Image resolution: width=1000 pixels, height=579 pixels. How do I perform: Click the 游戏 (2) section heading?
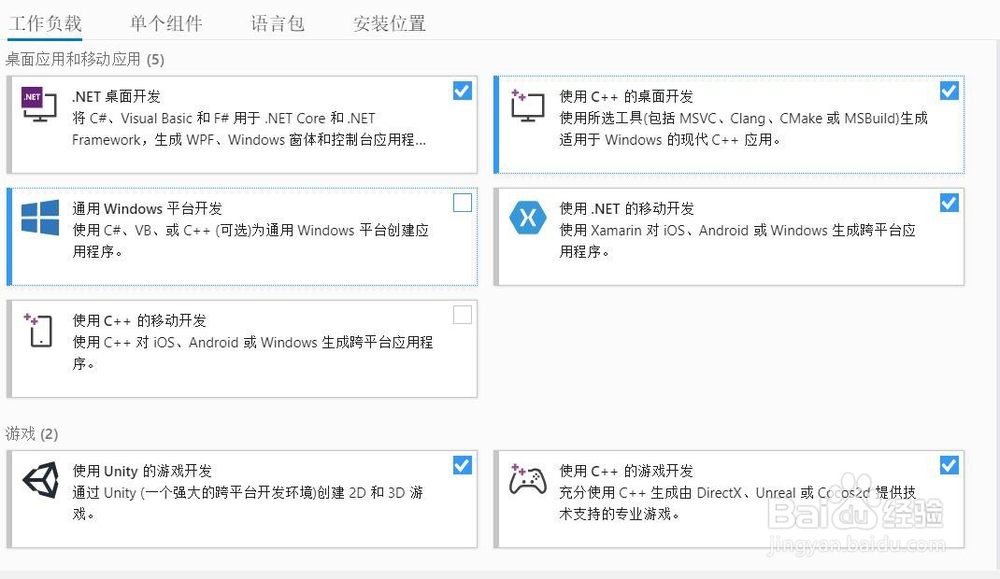(31, 434)
